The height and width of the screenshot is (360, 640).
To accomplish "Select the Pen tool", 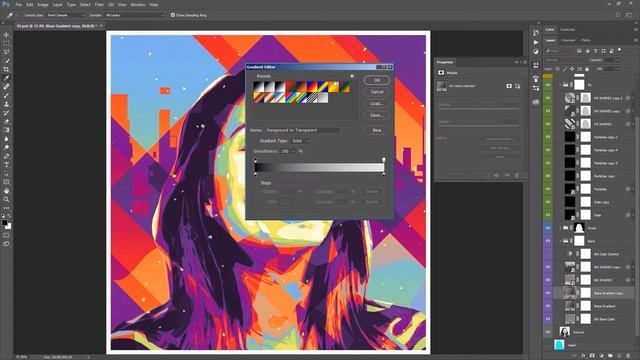I will point(6,156).
